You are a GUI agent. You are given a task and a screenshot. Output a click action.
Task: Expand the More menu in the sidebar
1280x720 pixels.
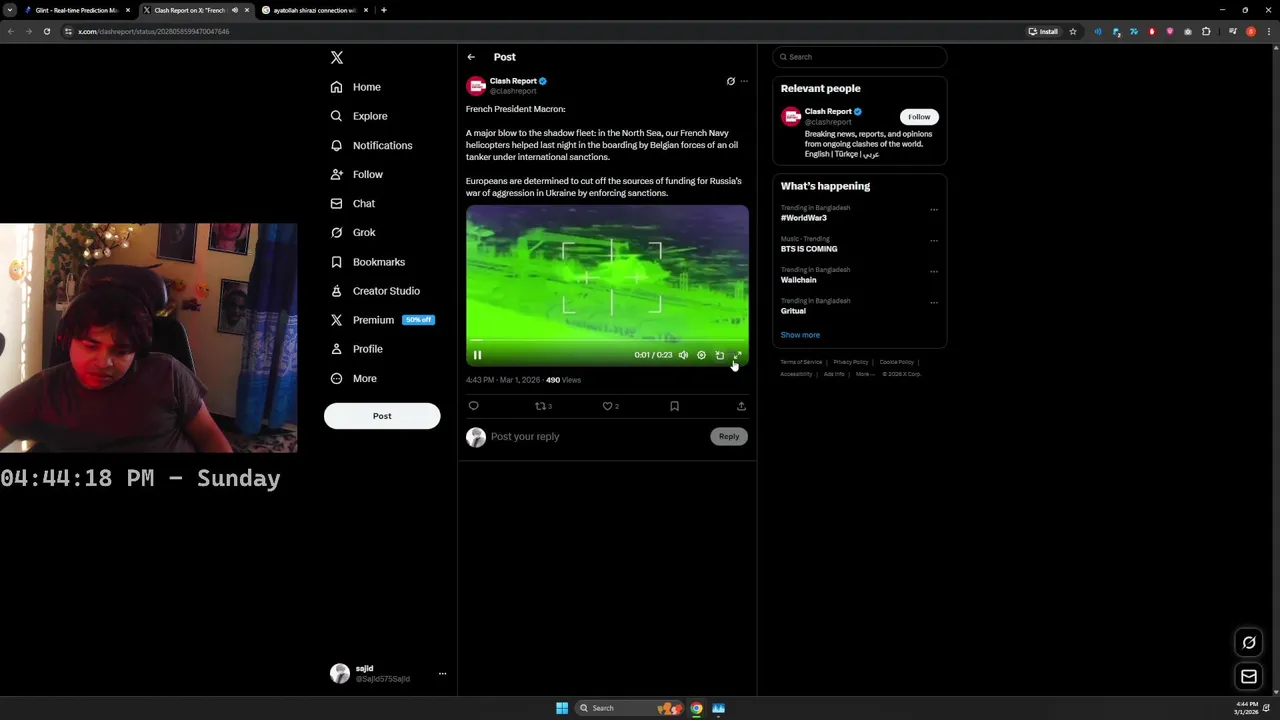(354, 378)
